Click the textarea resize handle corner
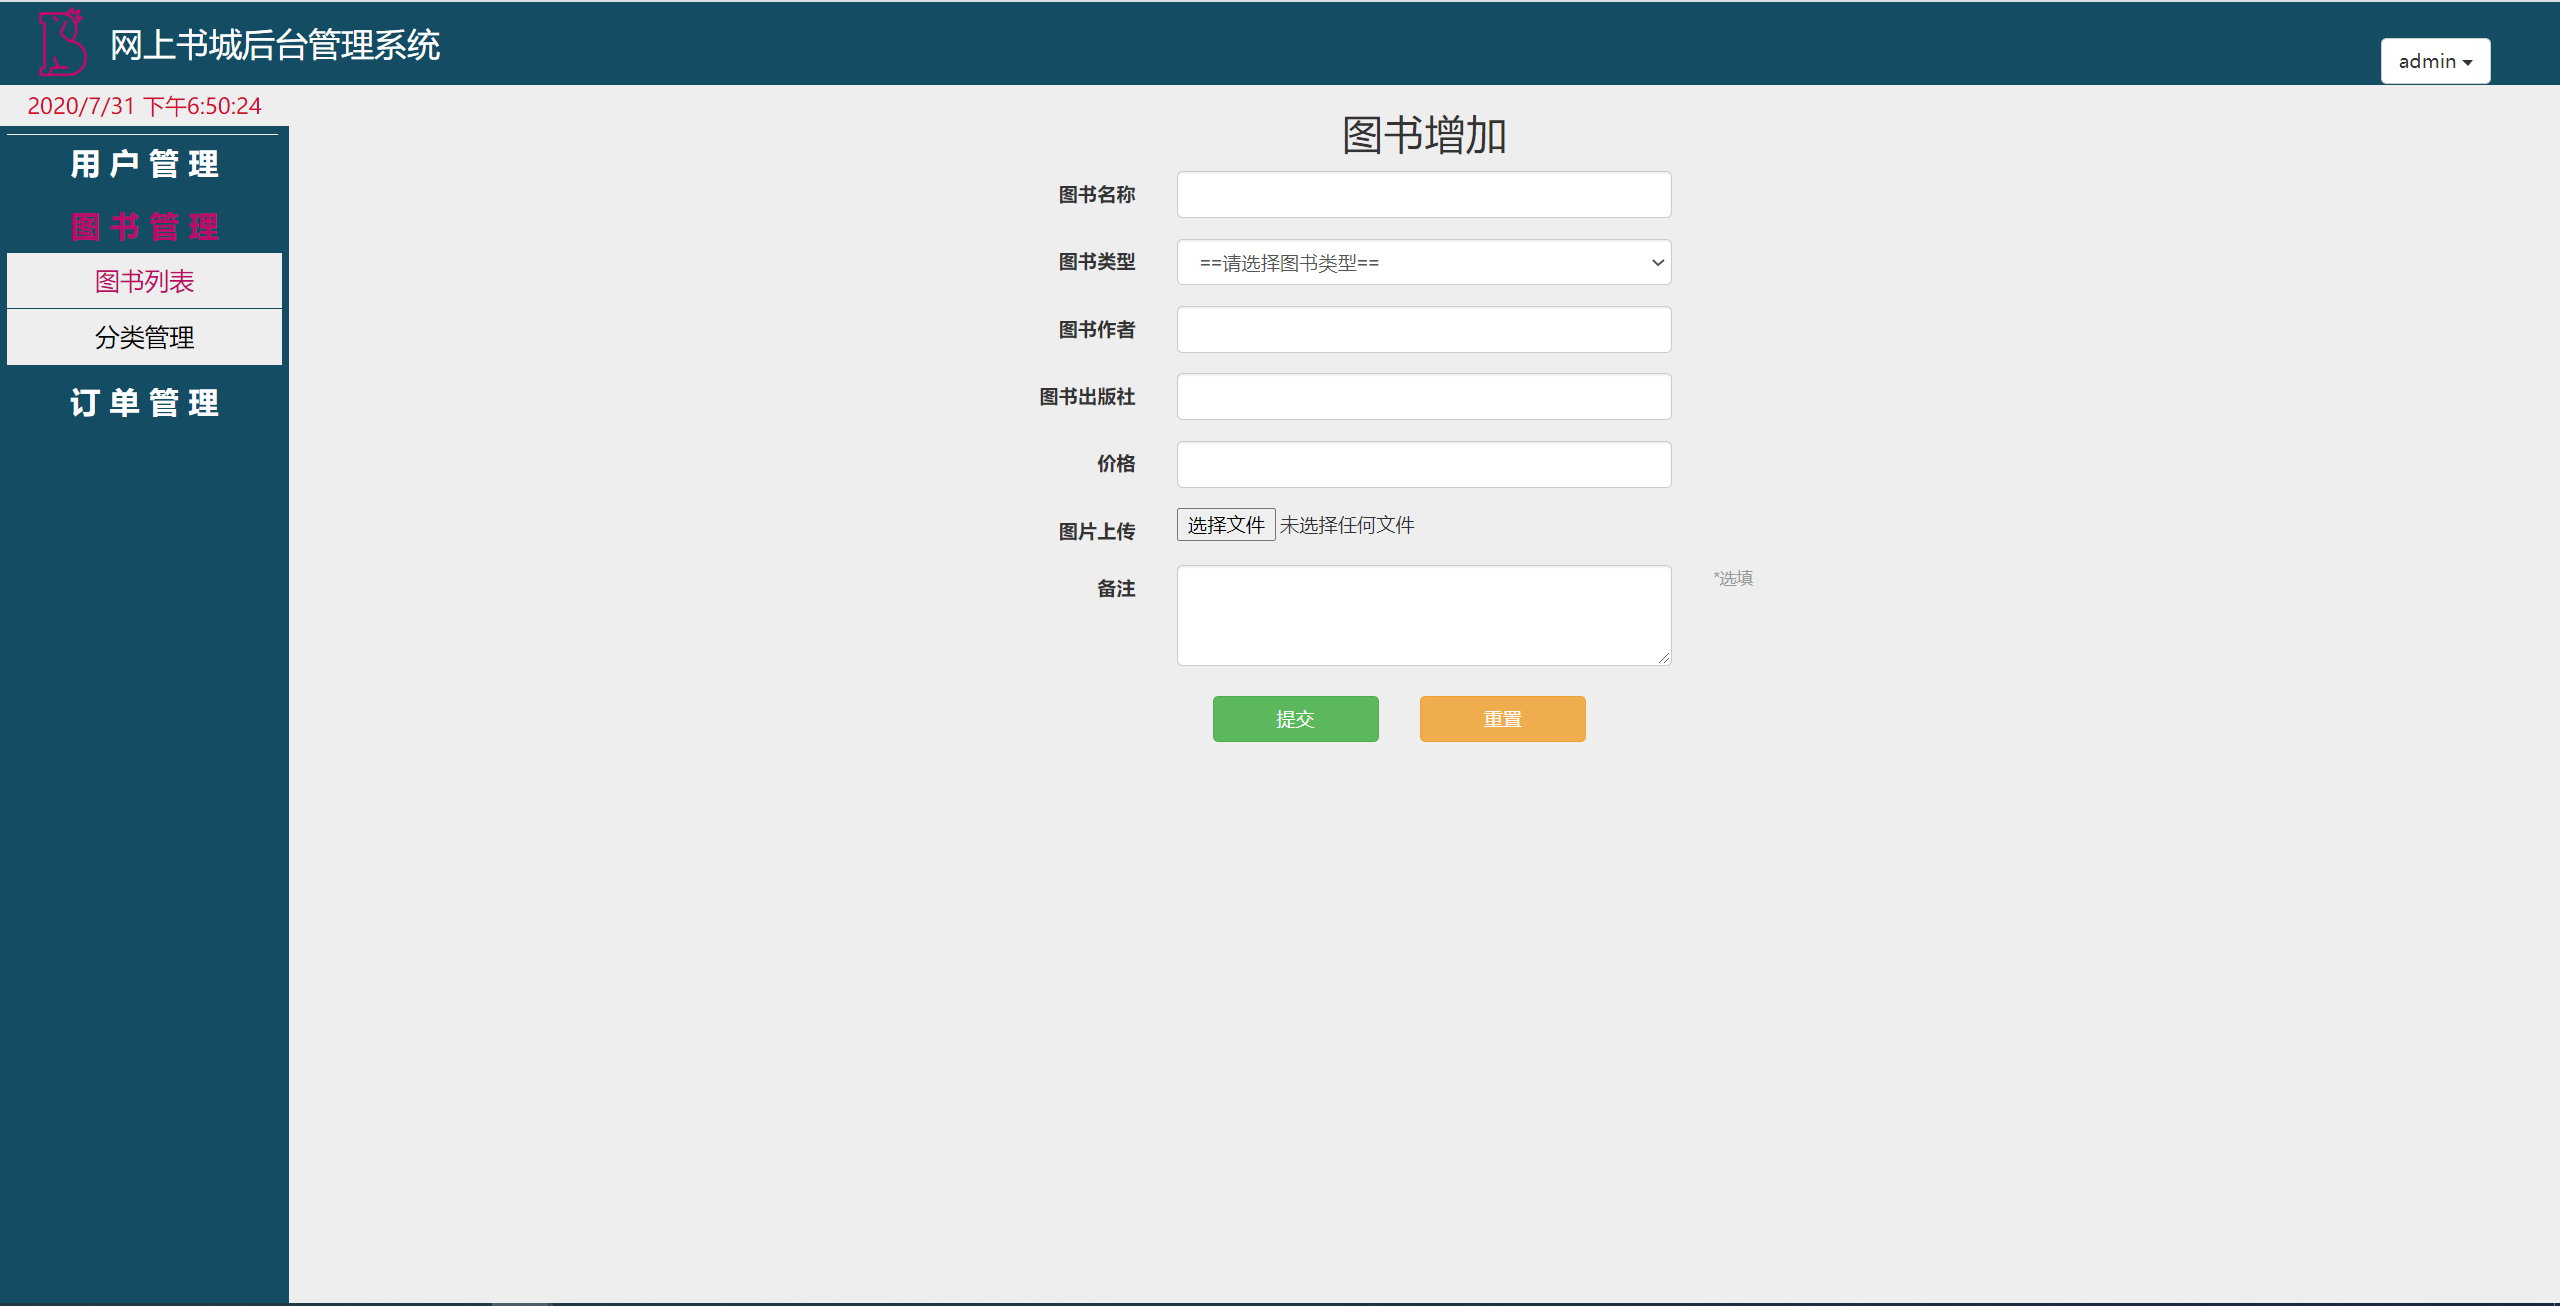Screen dimensions: 2560x1306 (1663, 657)
